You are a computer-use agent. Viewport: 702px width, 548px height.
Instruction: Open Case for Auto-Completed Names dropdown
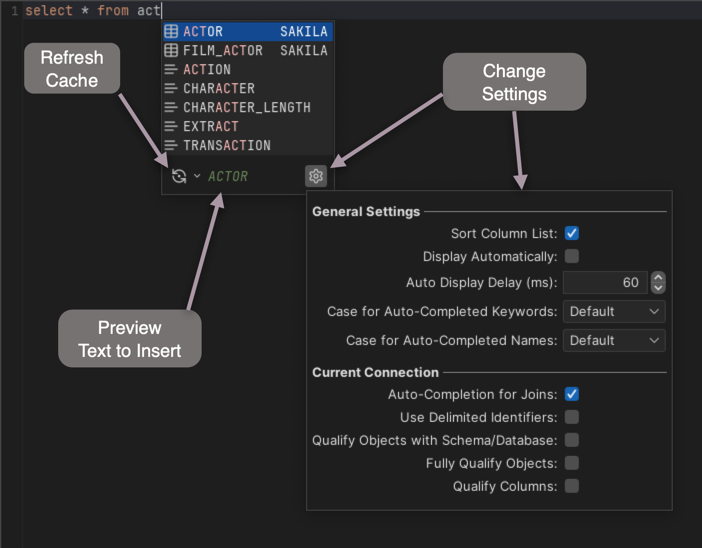(x=614, y=340)
